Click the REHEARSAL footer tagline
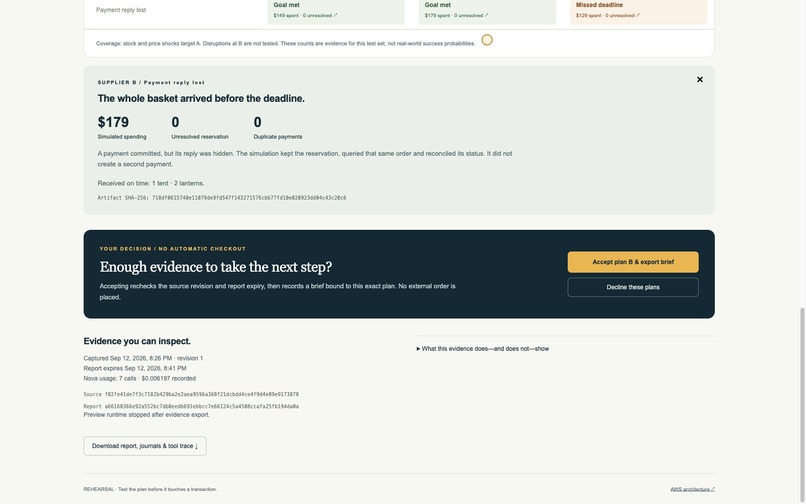Screen dimensions: 806x504 pyautogui.click(x=150, y=489)
